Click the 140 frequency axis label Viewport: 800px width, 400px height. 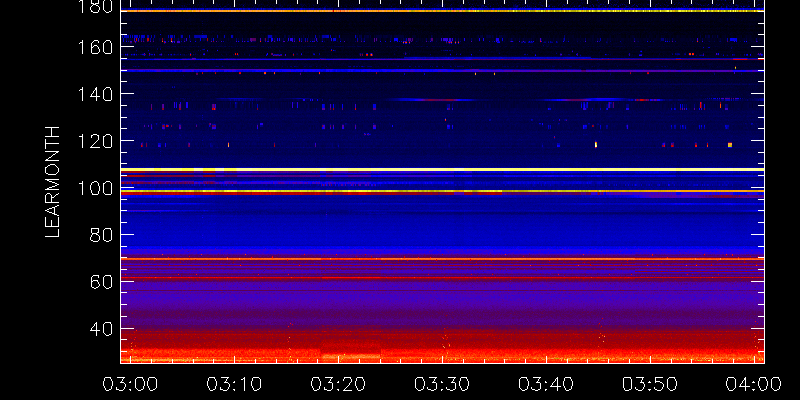[96, 94]
